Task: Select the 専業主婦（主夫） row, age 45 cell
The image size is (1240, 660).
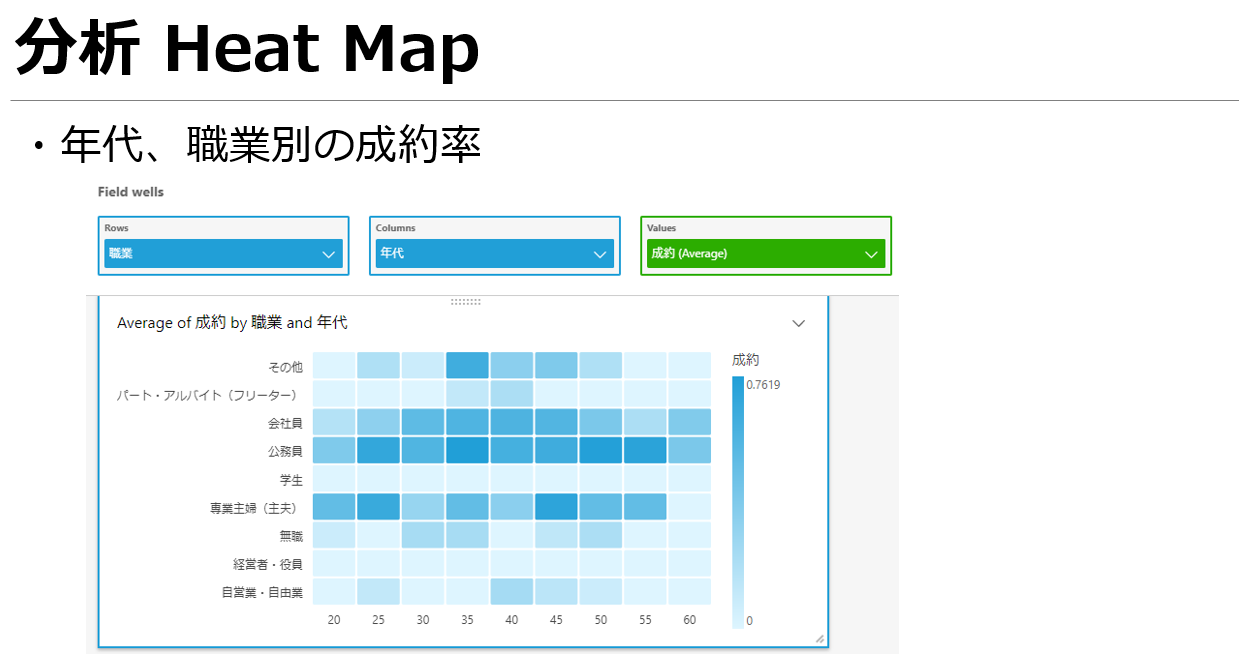Action: [556, 506]
